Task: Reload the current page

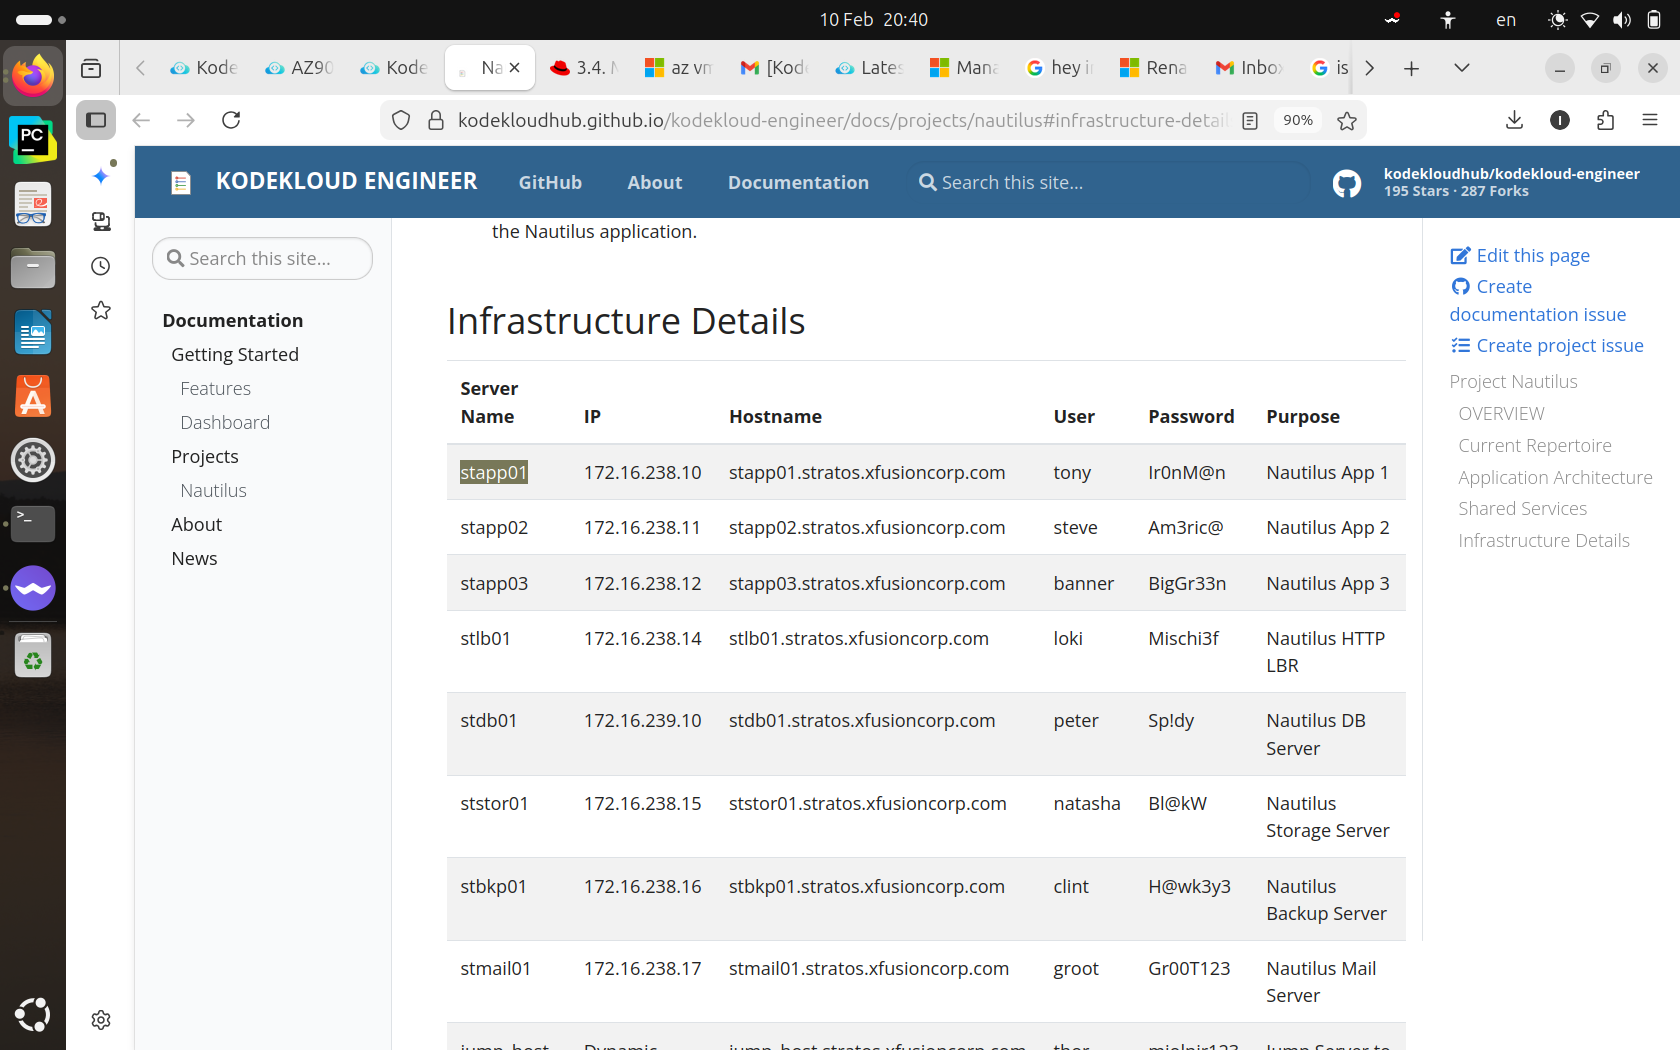Action: pos(231,120)
